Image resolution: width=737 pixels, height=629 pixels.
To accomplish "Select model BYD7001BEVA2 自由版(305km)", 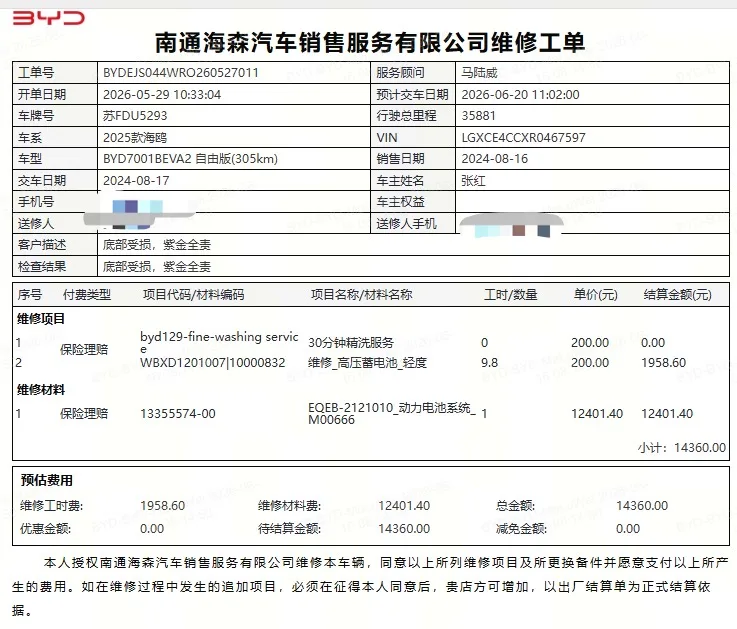I will (190, 159).
